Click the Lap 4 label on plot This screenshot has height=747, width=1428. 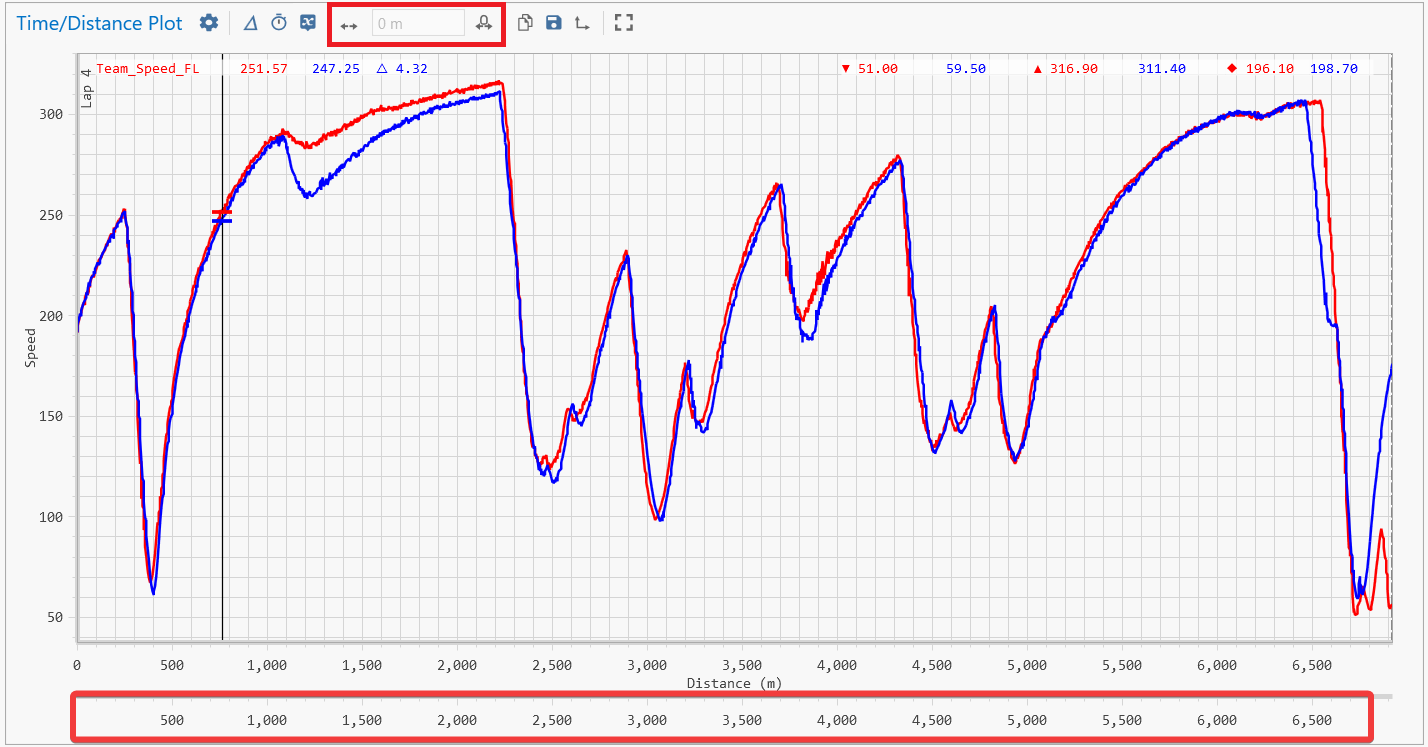87,88
